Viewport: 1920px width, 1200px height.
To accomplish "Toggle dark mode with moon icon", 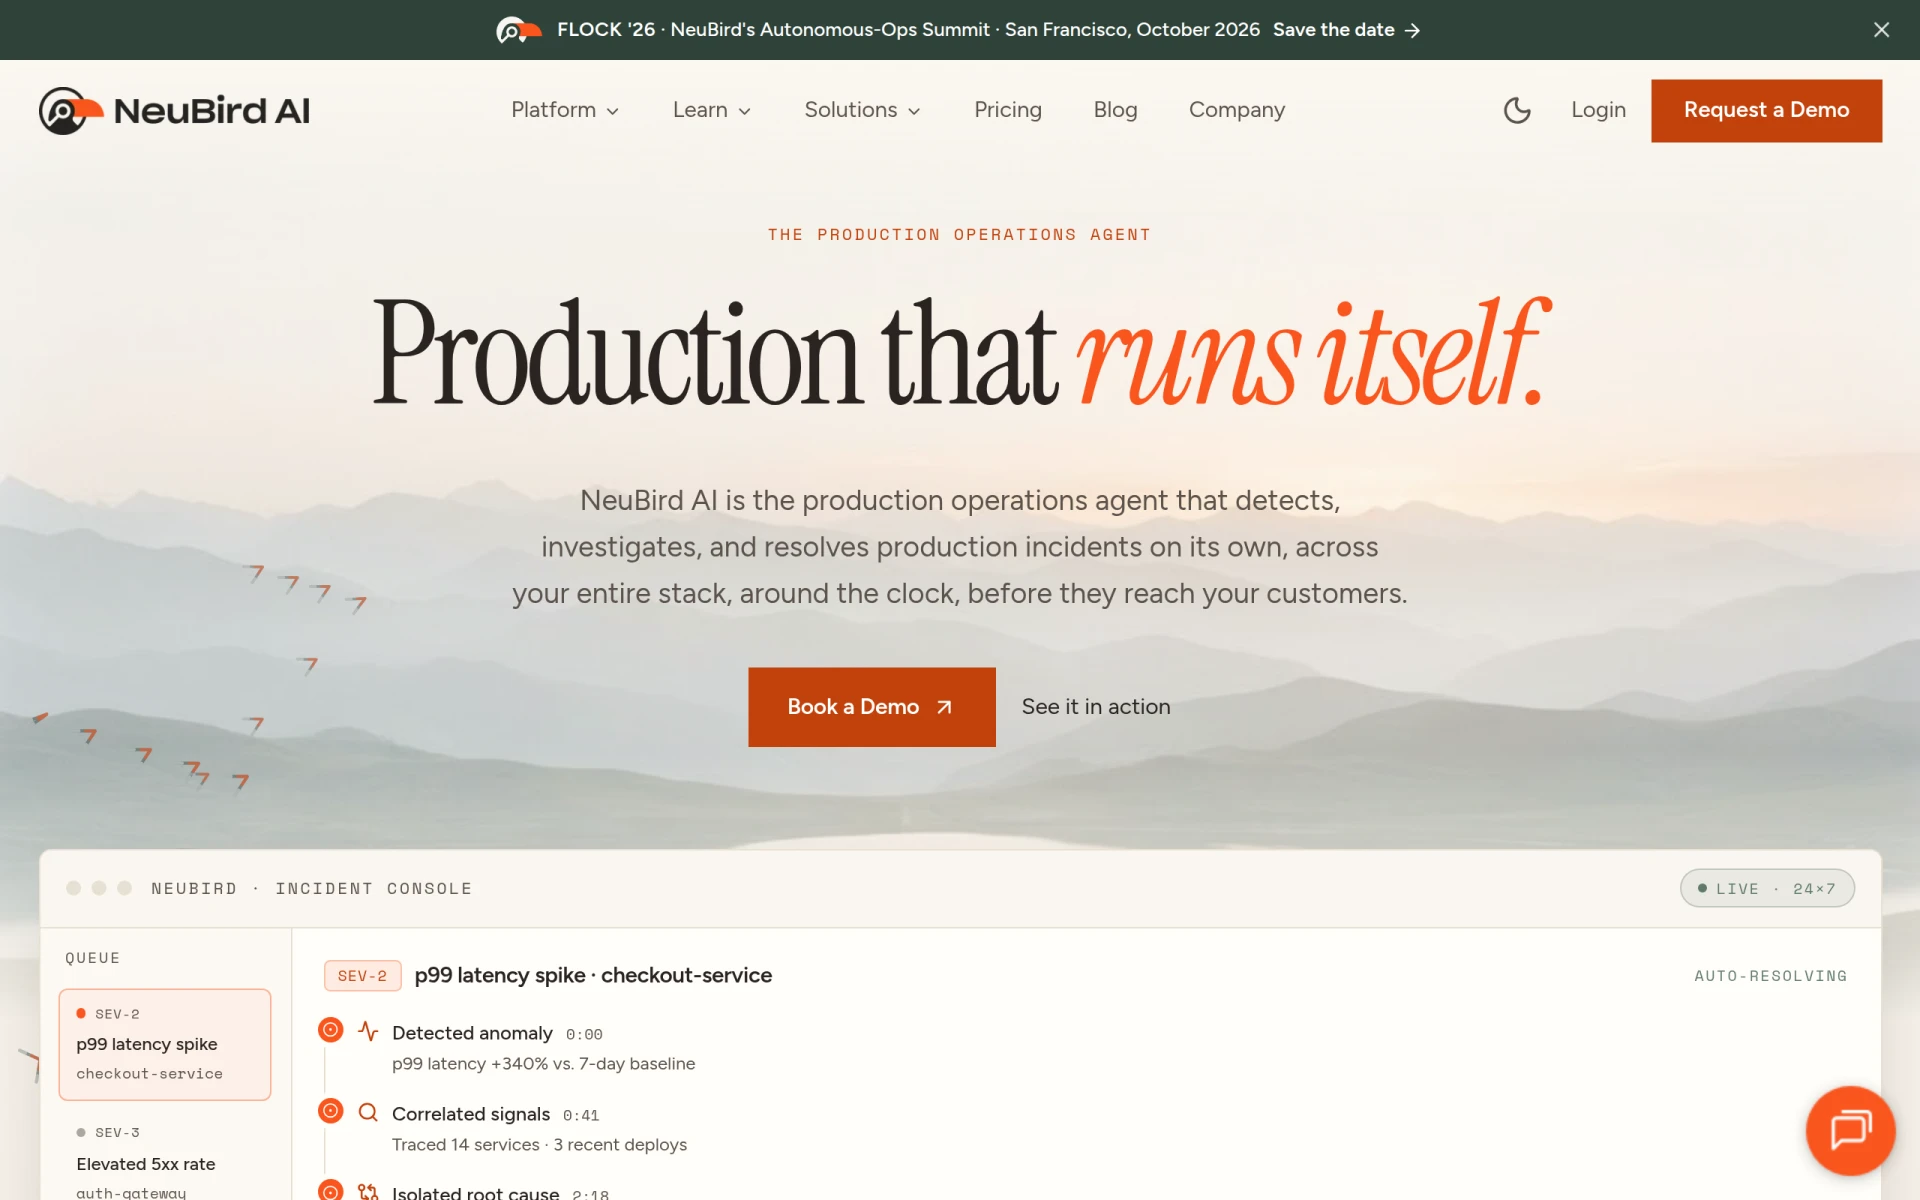I will pyautogui.click(x=1517, y=110).
